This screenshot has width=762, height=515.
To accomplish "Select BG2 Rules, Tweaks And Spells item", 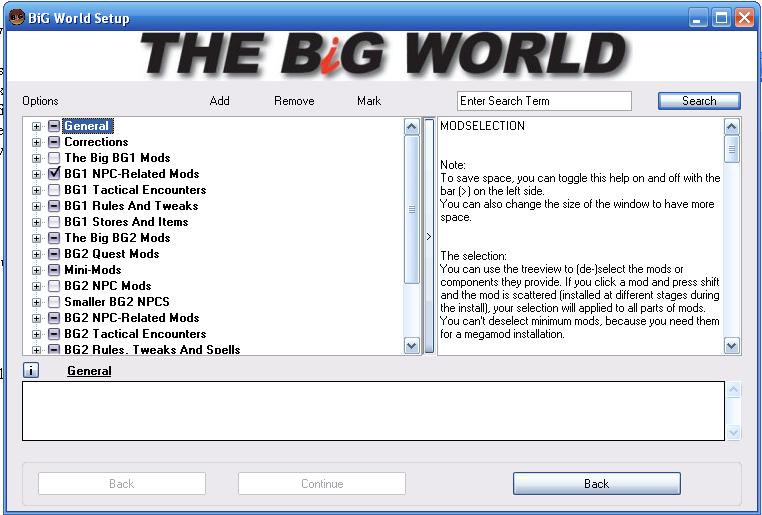I will (152, 349).
